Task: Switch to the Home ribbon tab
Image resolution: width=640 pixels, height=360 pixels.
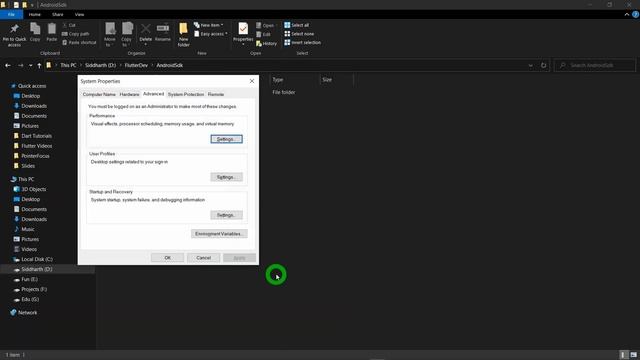Action: (35, 14)
